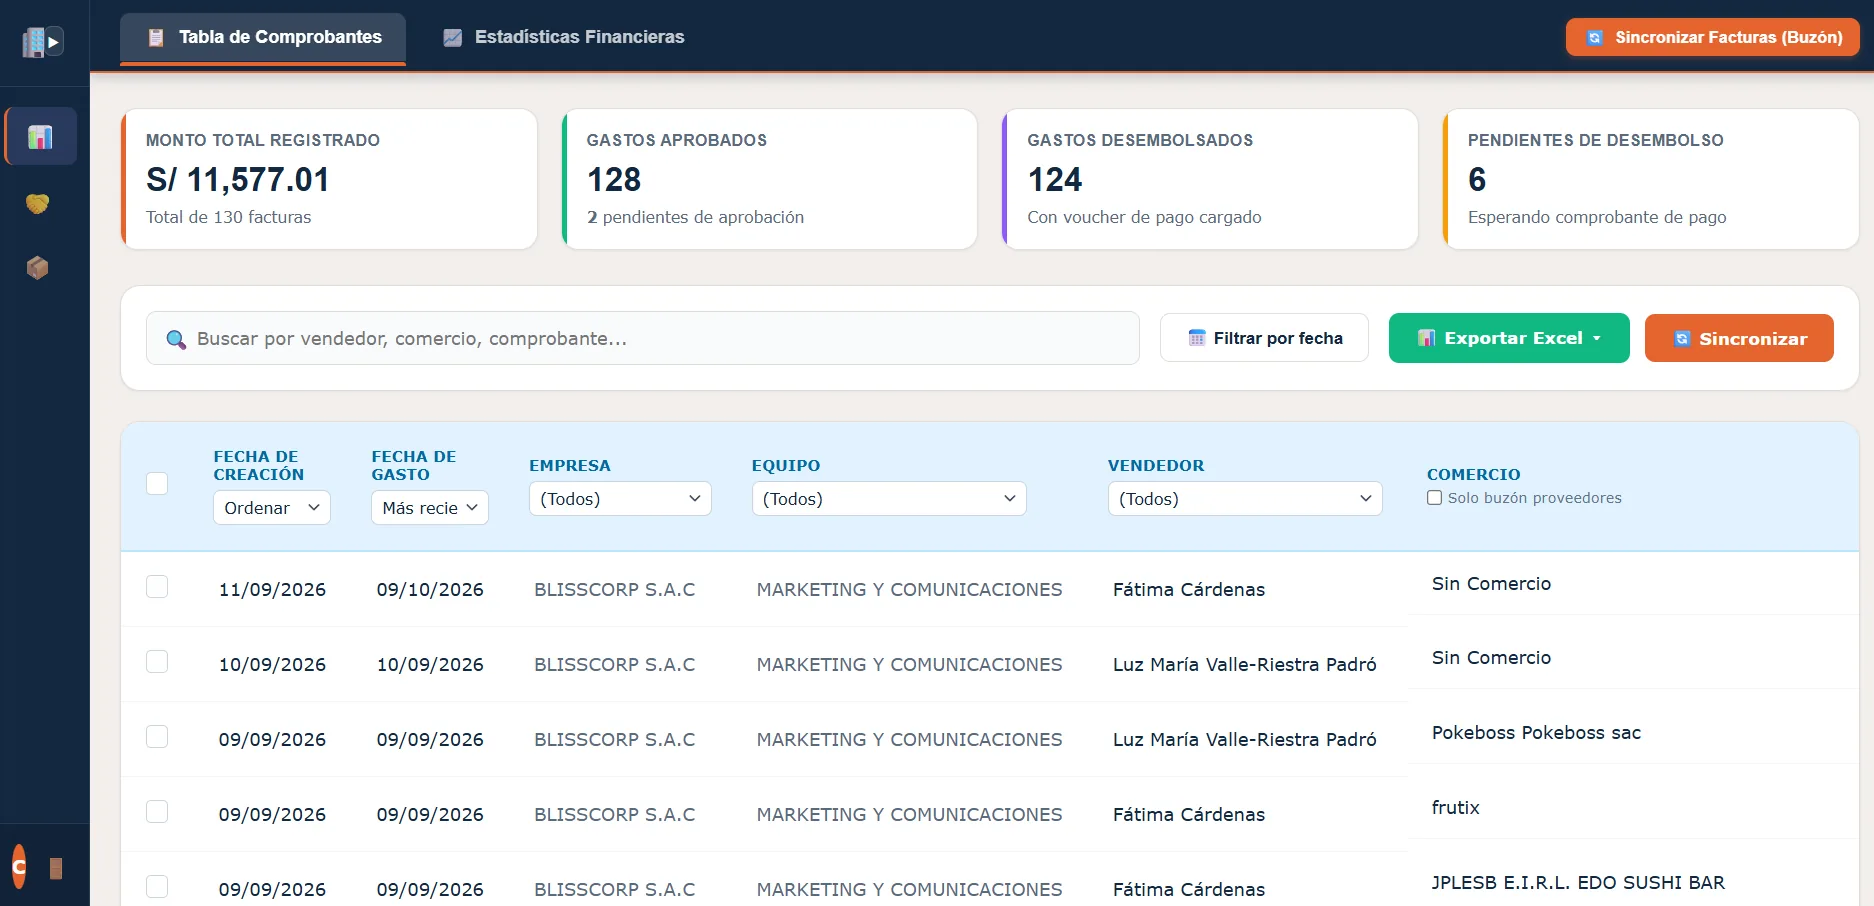1874x906 pixels.
Task: Open the Filtrar por fecha filter
Action: tap(1264, 338)
